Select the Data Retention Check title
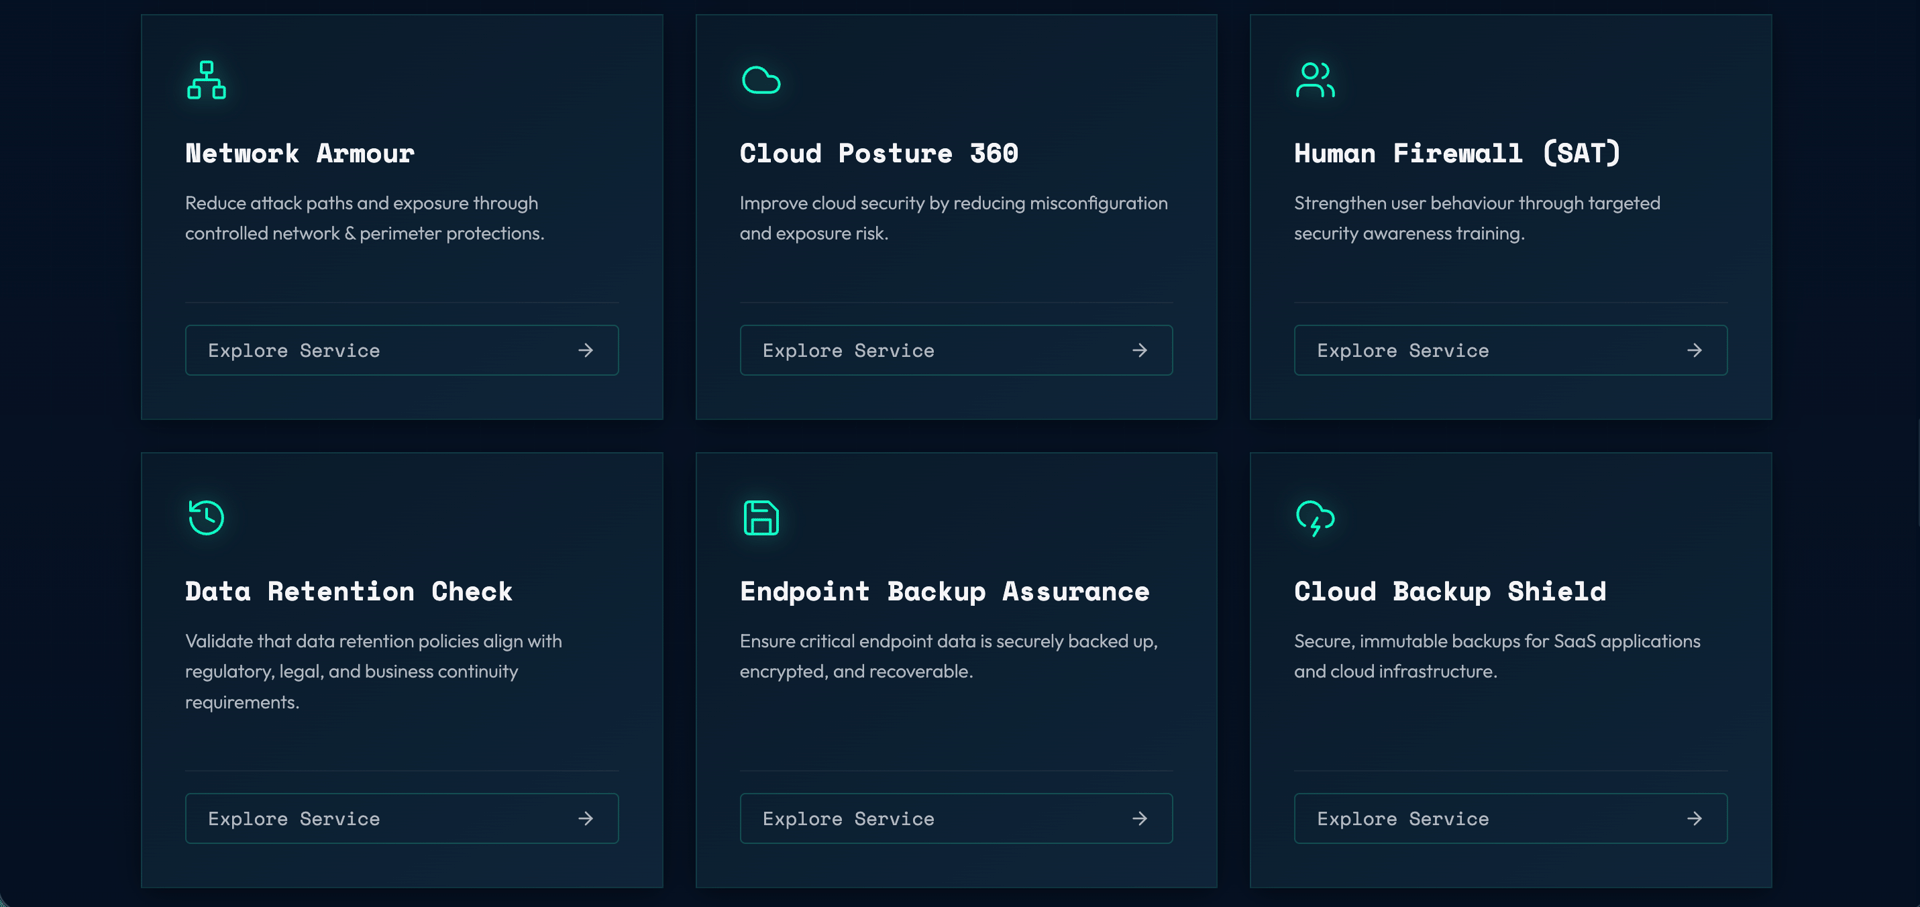Image resolution: width=1920 pixels, height=907 pixels. click(x=348, y=592)
